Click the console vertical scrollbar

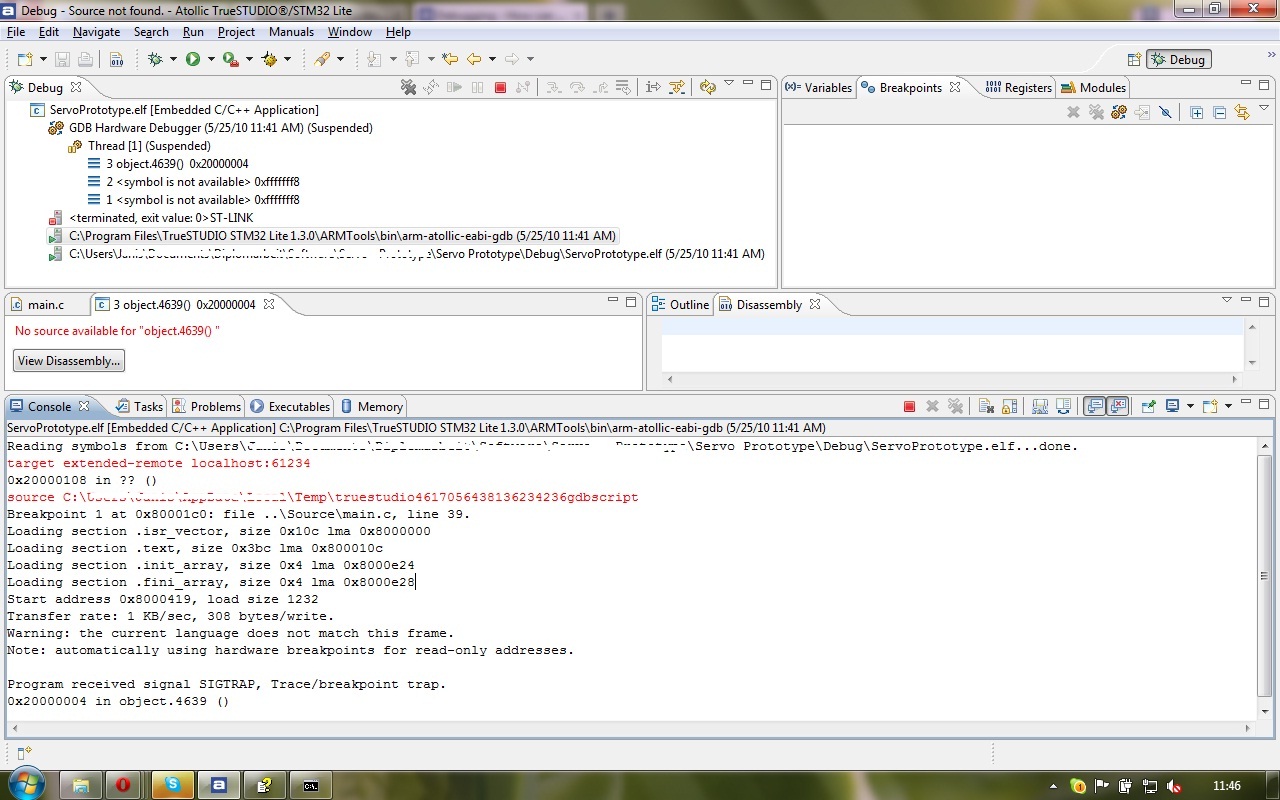coord(1265,577)
